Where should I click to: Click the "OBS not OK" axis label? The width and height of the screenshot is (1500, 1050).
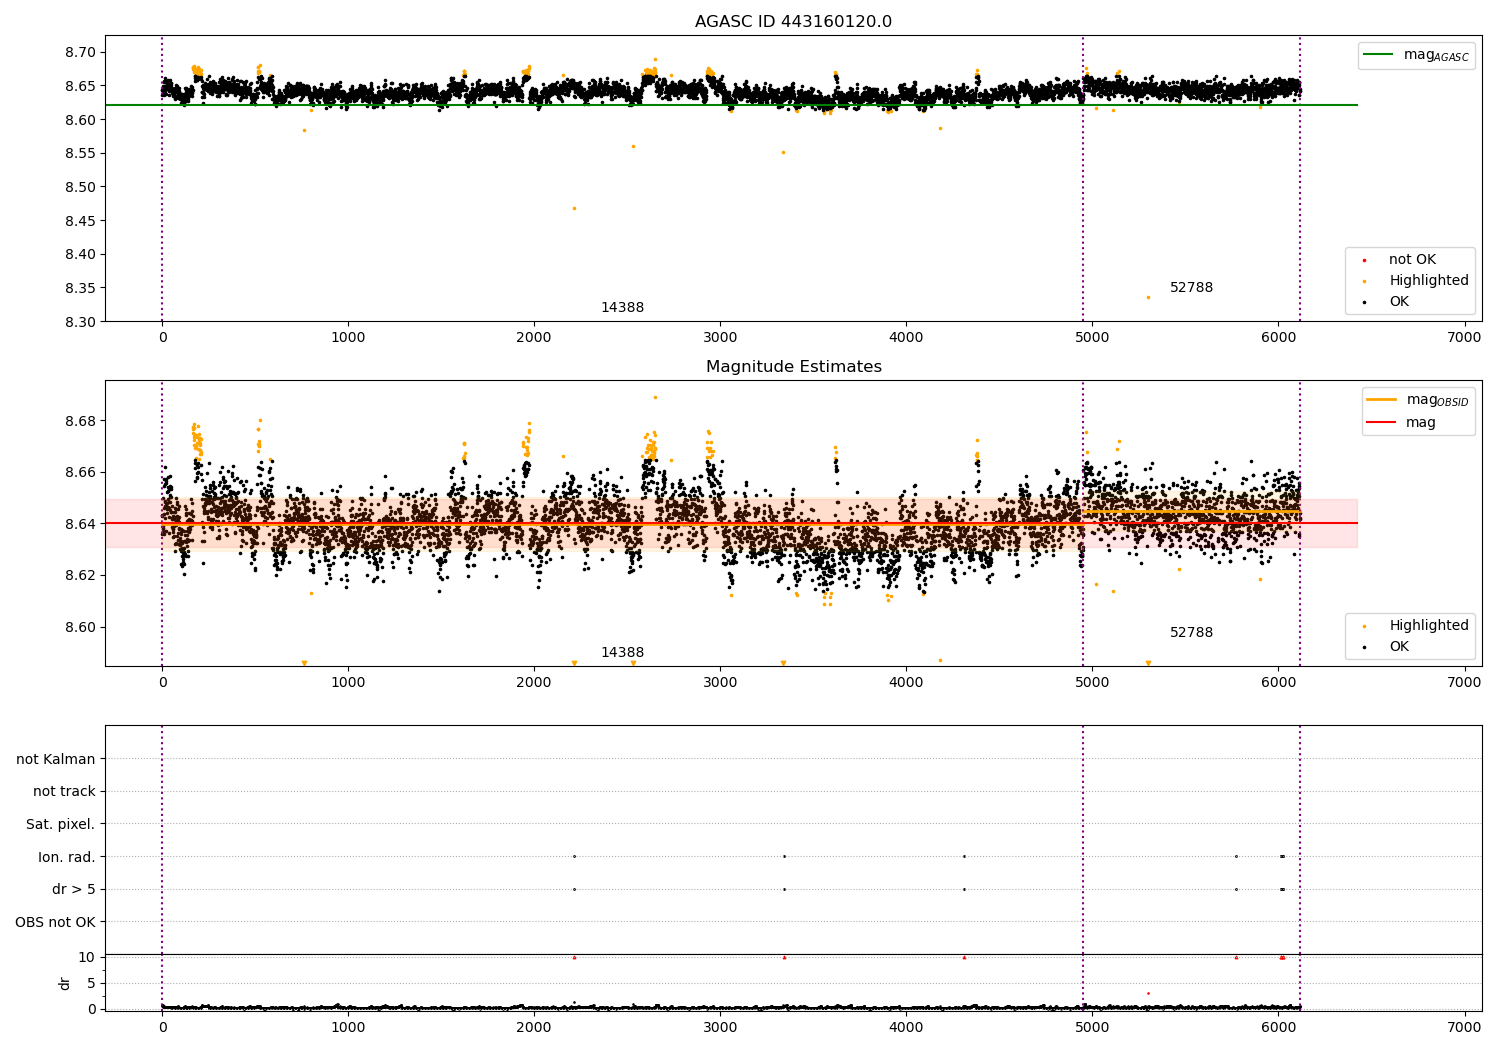55,923
